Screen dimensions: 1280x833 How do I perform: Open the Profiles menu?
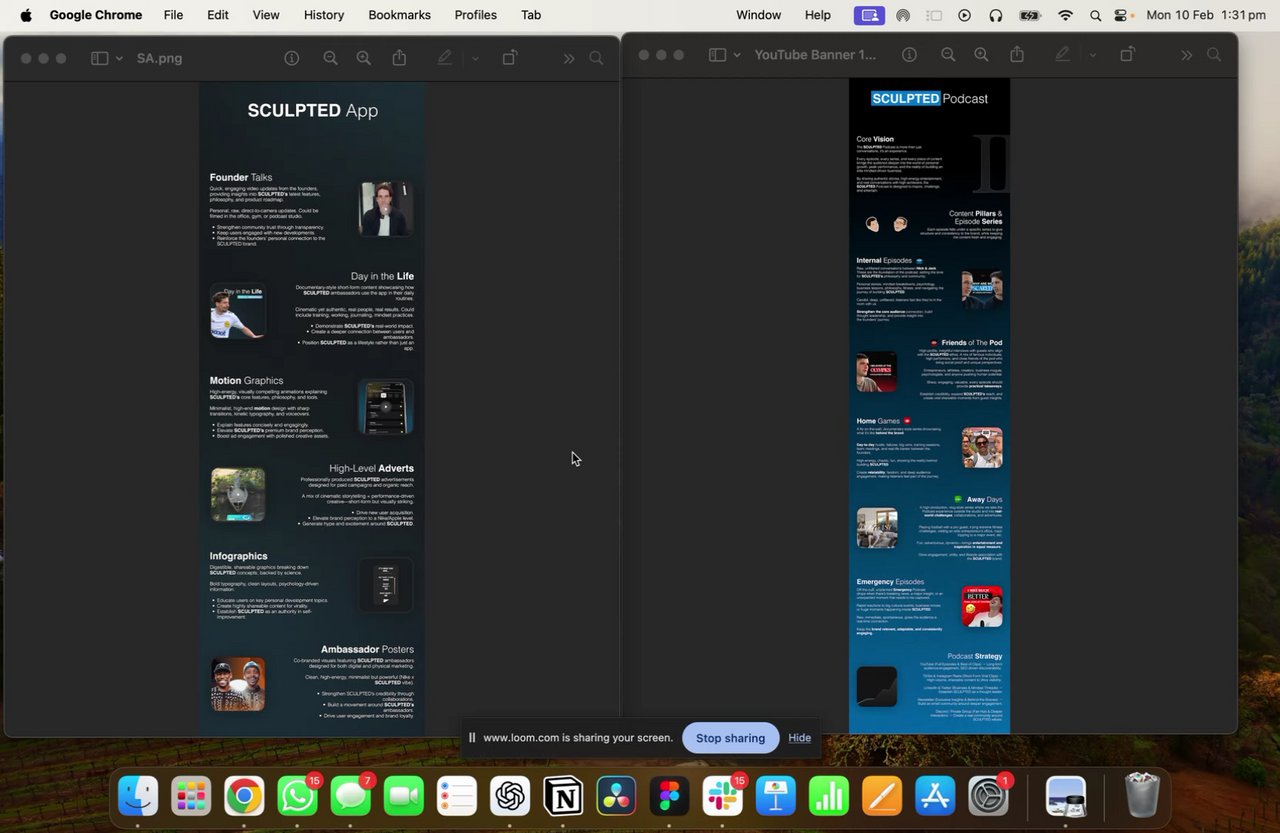(475, 15)
